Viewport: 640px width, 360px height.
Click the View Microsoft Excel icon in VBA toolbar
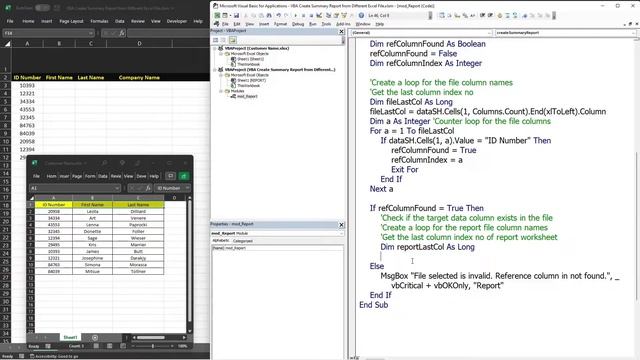pos(217,16)
